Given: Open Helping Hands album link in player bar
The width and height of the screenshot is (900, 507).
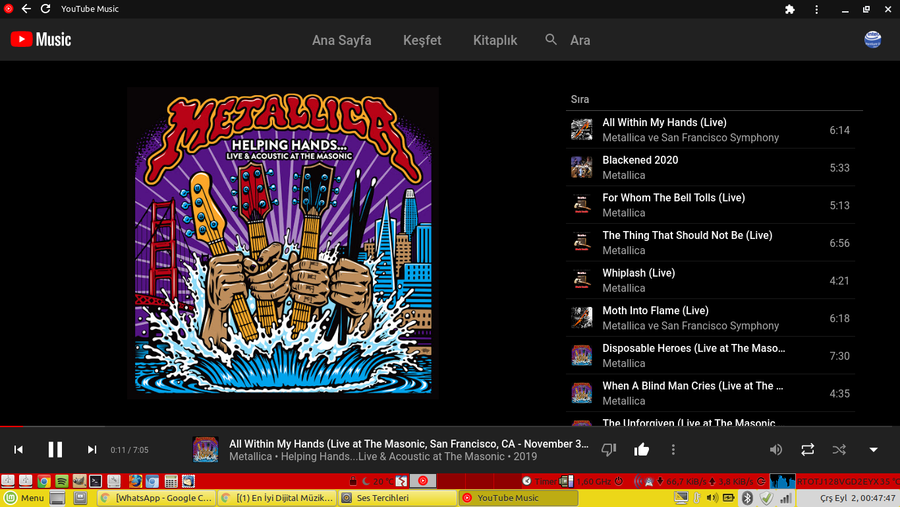Looking at the screenshot, I should tap(393, 457).
